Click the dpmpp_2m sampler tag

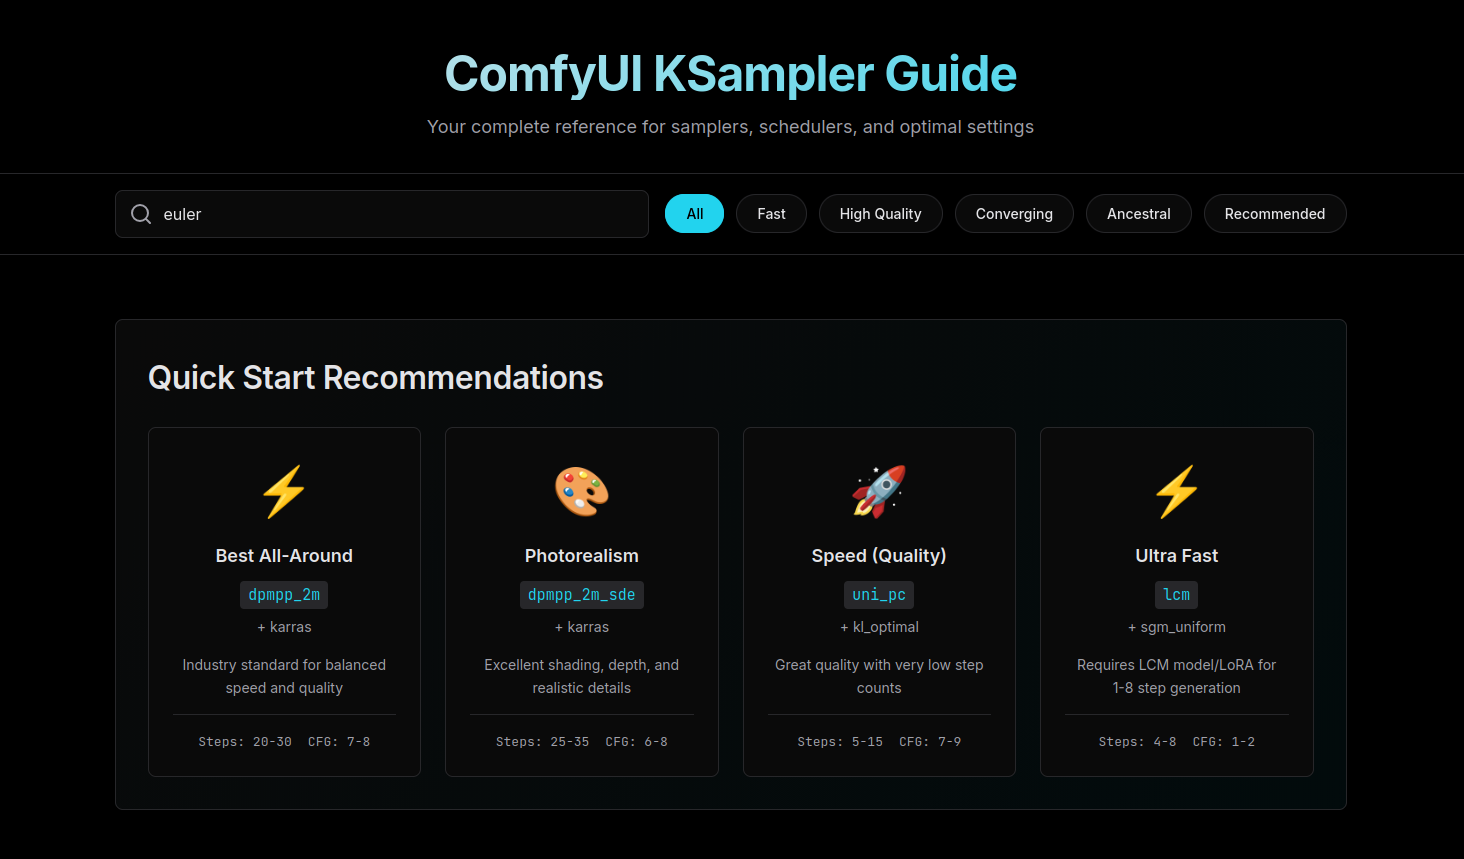click(284, 595)
